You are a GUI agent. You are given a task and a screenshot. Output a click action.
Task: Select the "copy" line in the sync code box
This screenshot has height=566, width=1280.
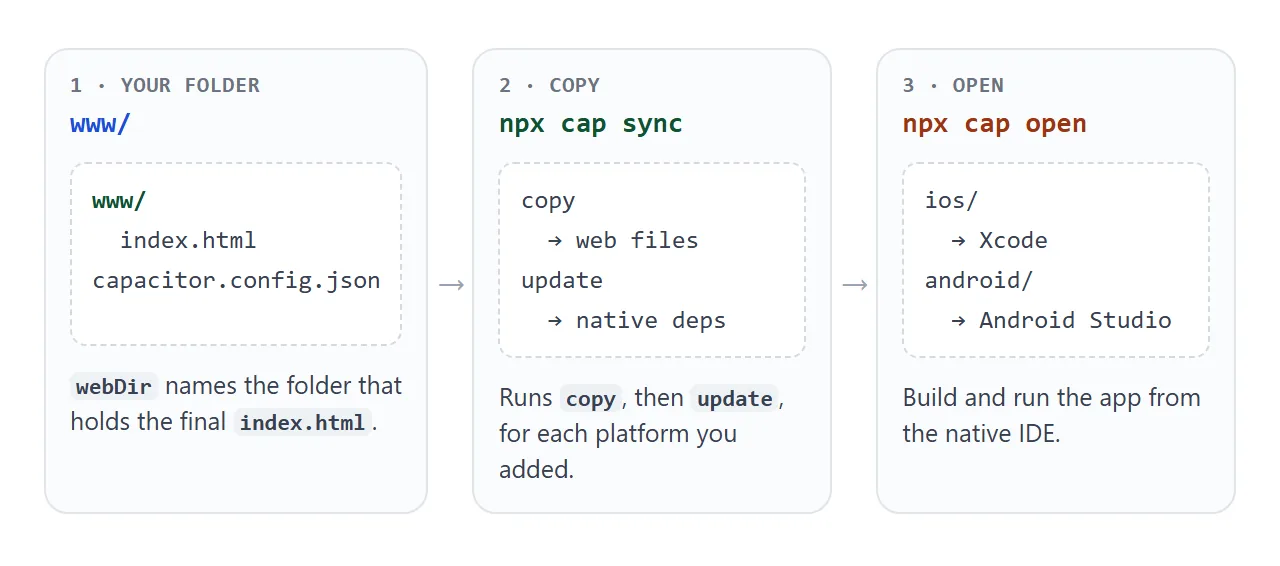coord(548,201)
